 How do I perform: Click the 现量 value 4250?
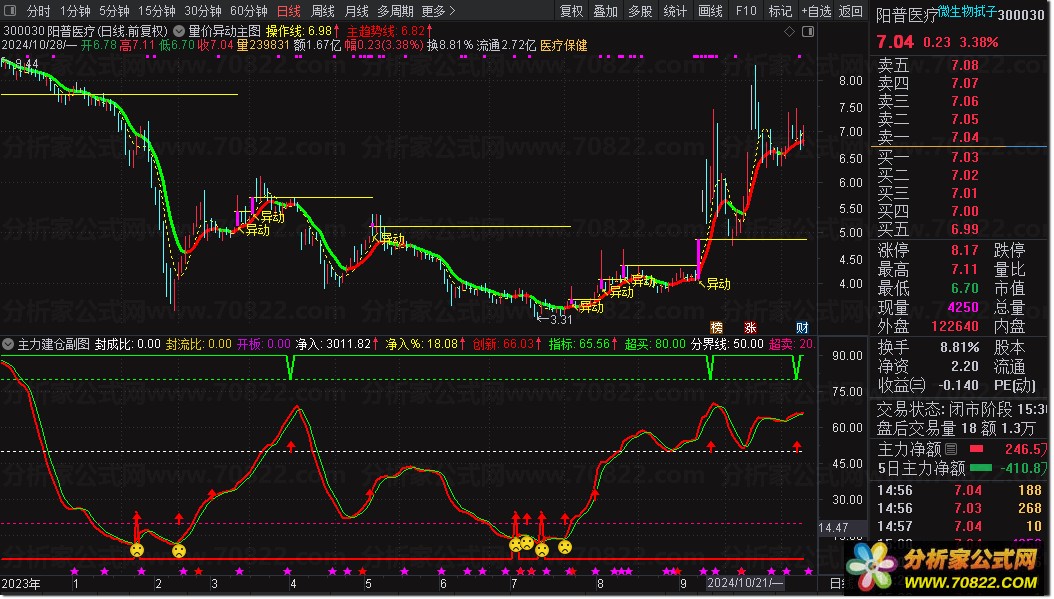point(963,307)
